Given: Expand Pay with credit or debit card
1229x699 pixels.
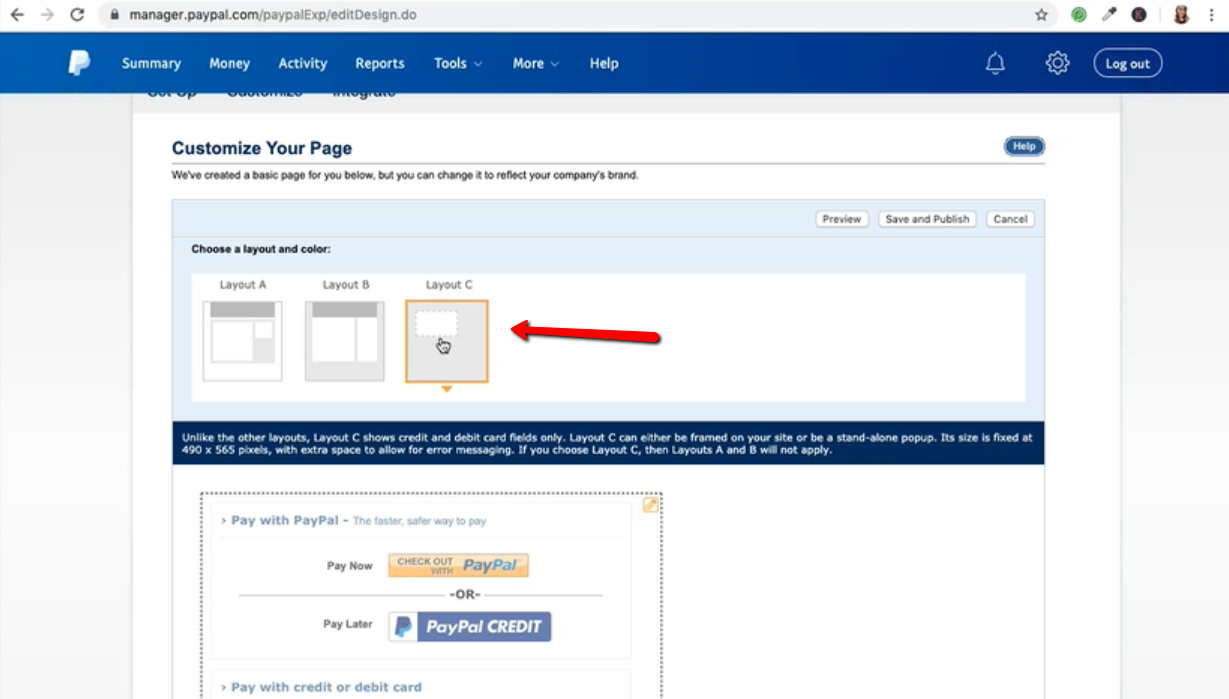Looking at the screenshot, I should coord(321,687).
